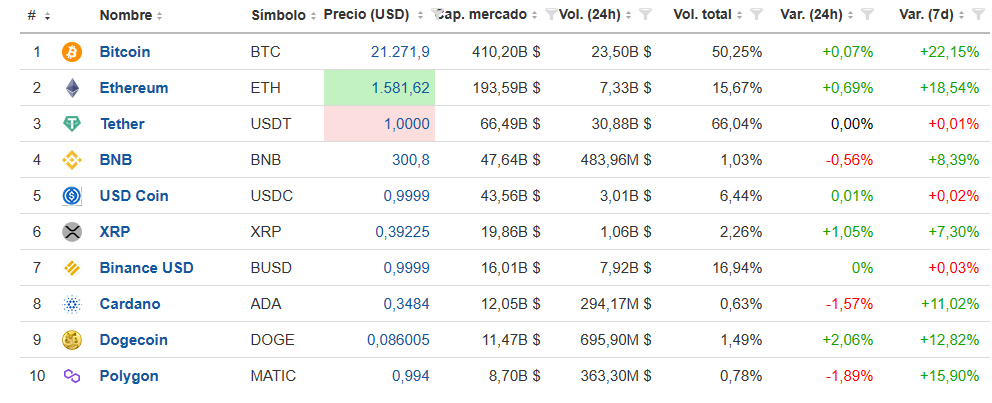Screen dimensions: 992x403
Task: Click the blue USD Coin logo
Action: point(71,196)
